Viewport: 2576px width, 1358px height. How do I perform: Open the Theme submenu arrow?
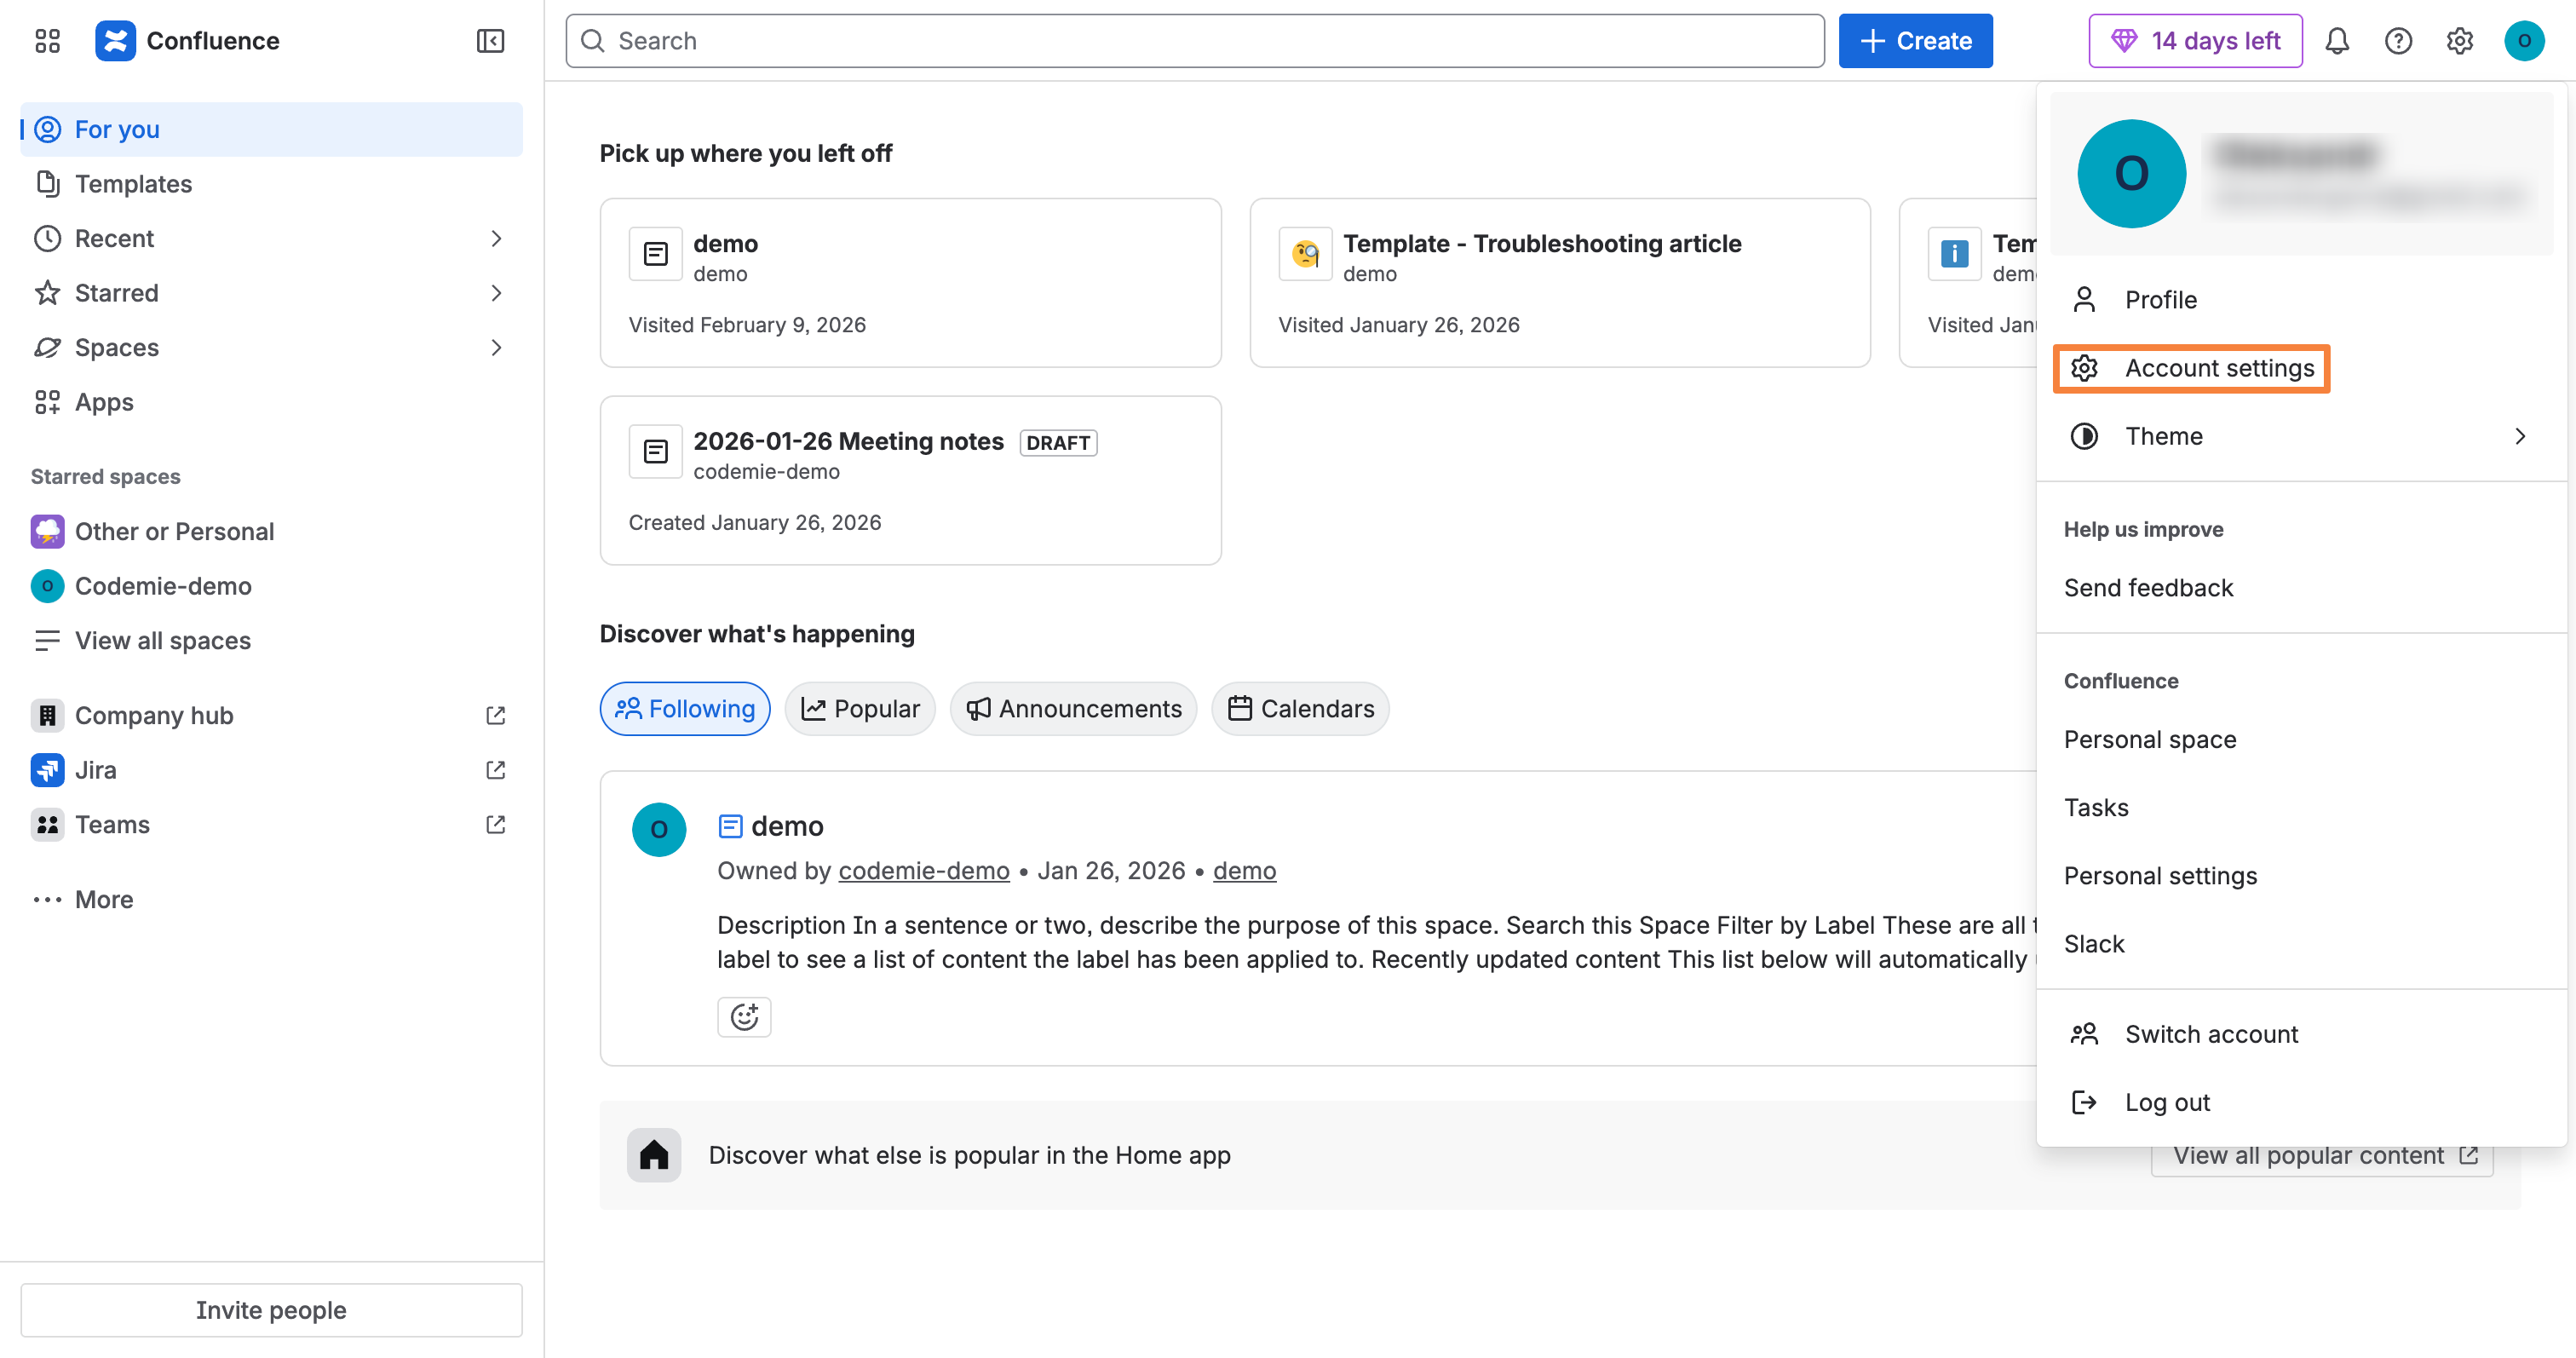tap(2519, 435)
